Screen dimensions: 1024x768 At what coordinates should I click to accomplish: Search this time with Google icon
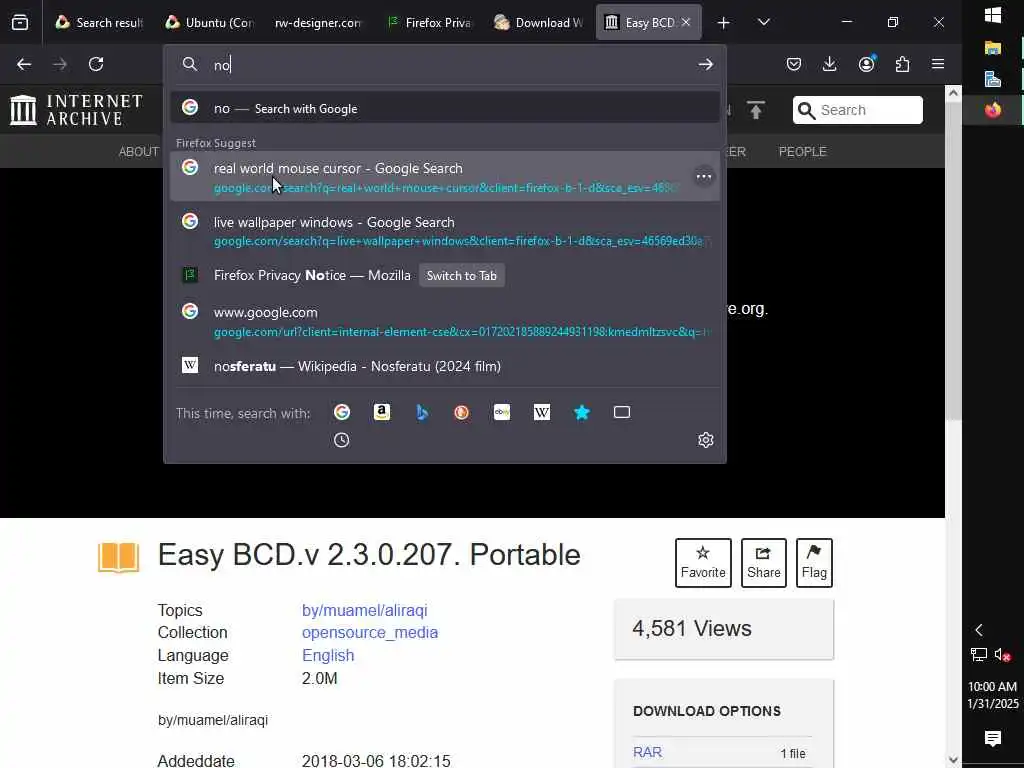pyautogui.click(x=342, y=412)
